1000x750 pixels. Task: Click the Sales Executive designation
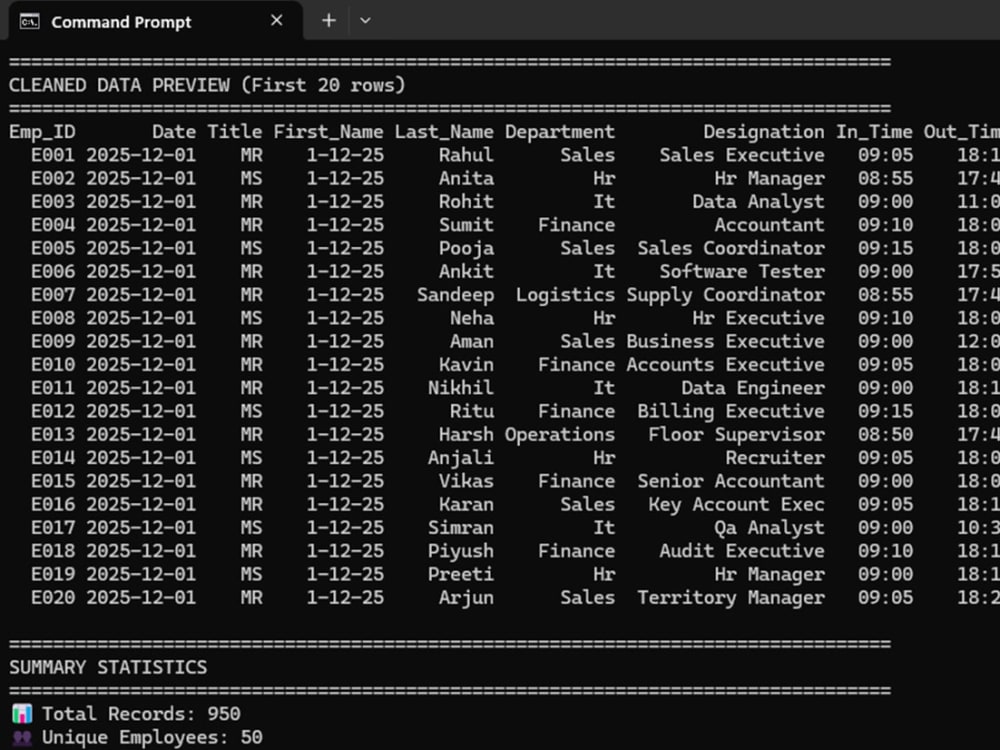742,155
